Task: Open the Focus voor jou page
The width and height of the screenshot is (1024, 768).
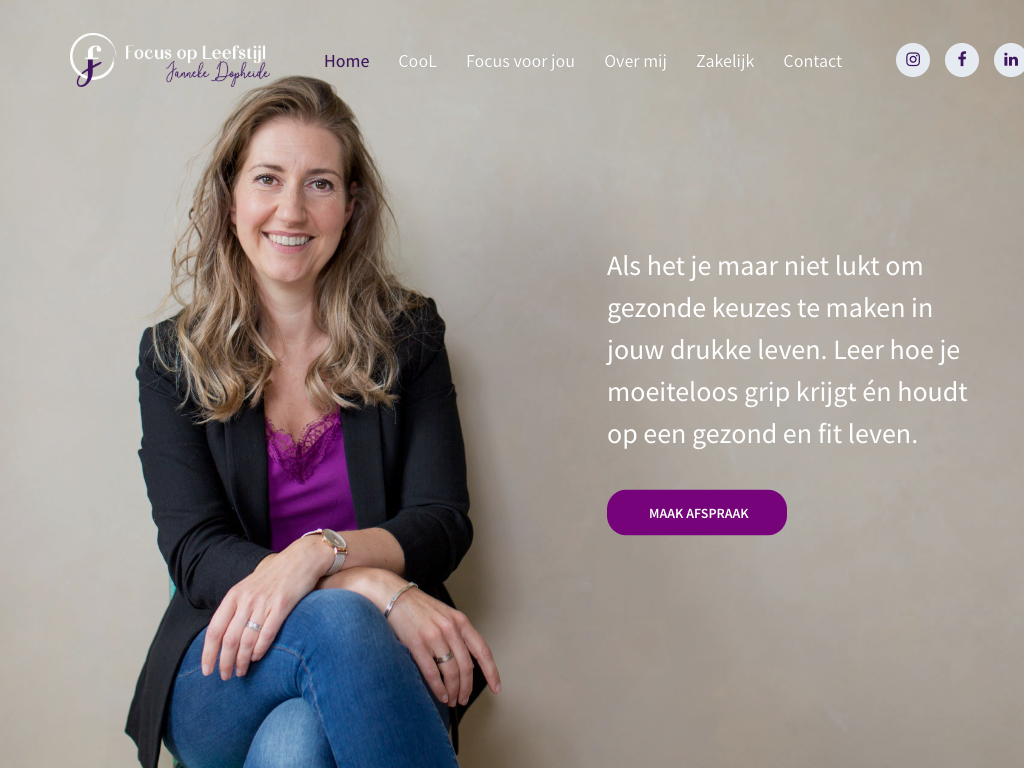Action: pos(520,61)
